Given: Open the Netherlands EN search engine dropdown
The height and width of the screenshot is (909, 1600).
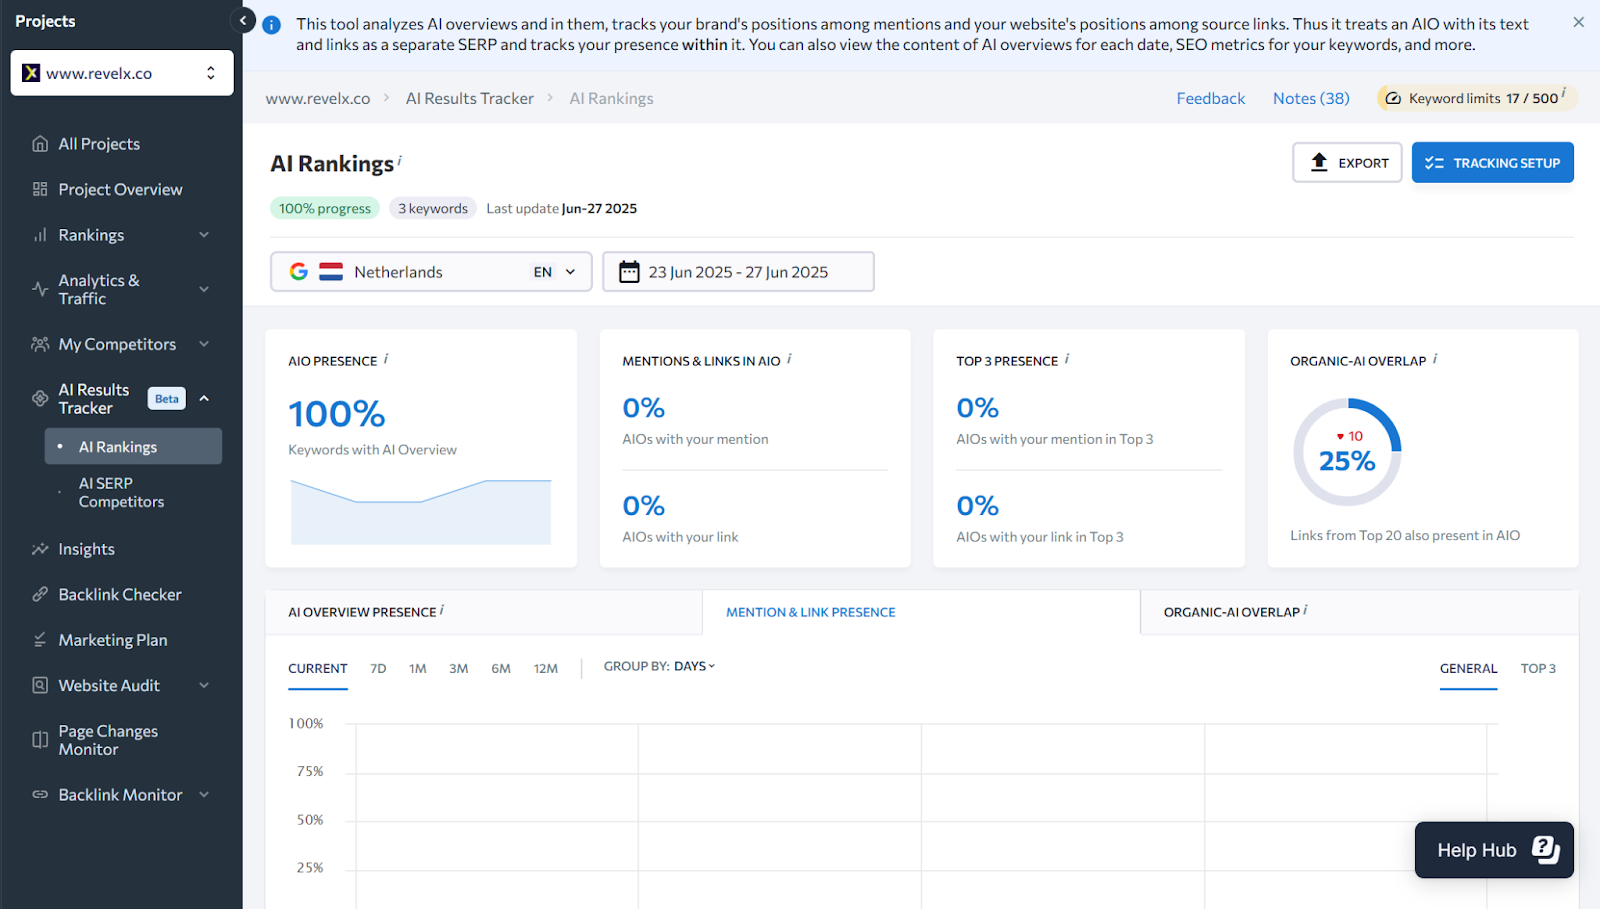Looking at the screenshot, I should (x=431, y=272).
